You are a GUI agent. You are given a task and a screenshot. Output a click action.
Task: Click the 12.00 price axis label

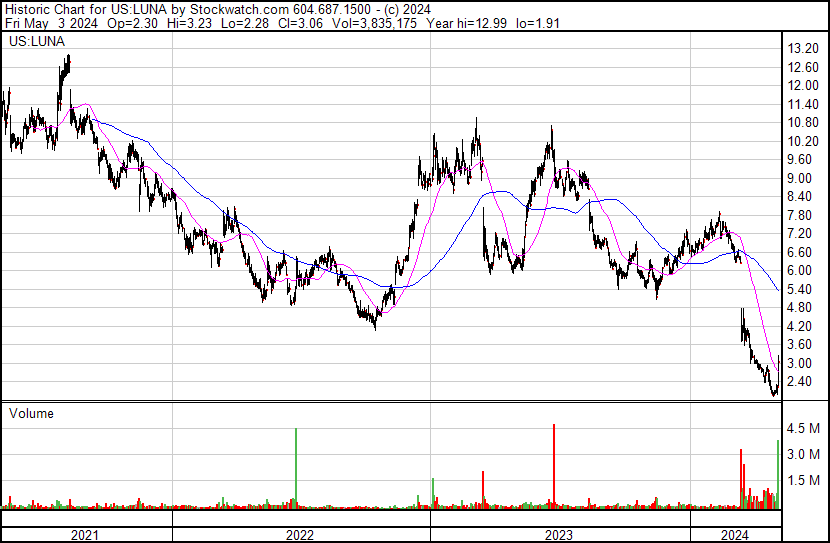point(803,86)
